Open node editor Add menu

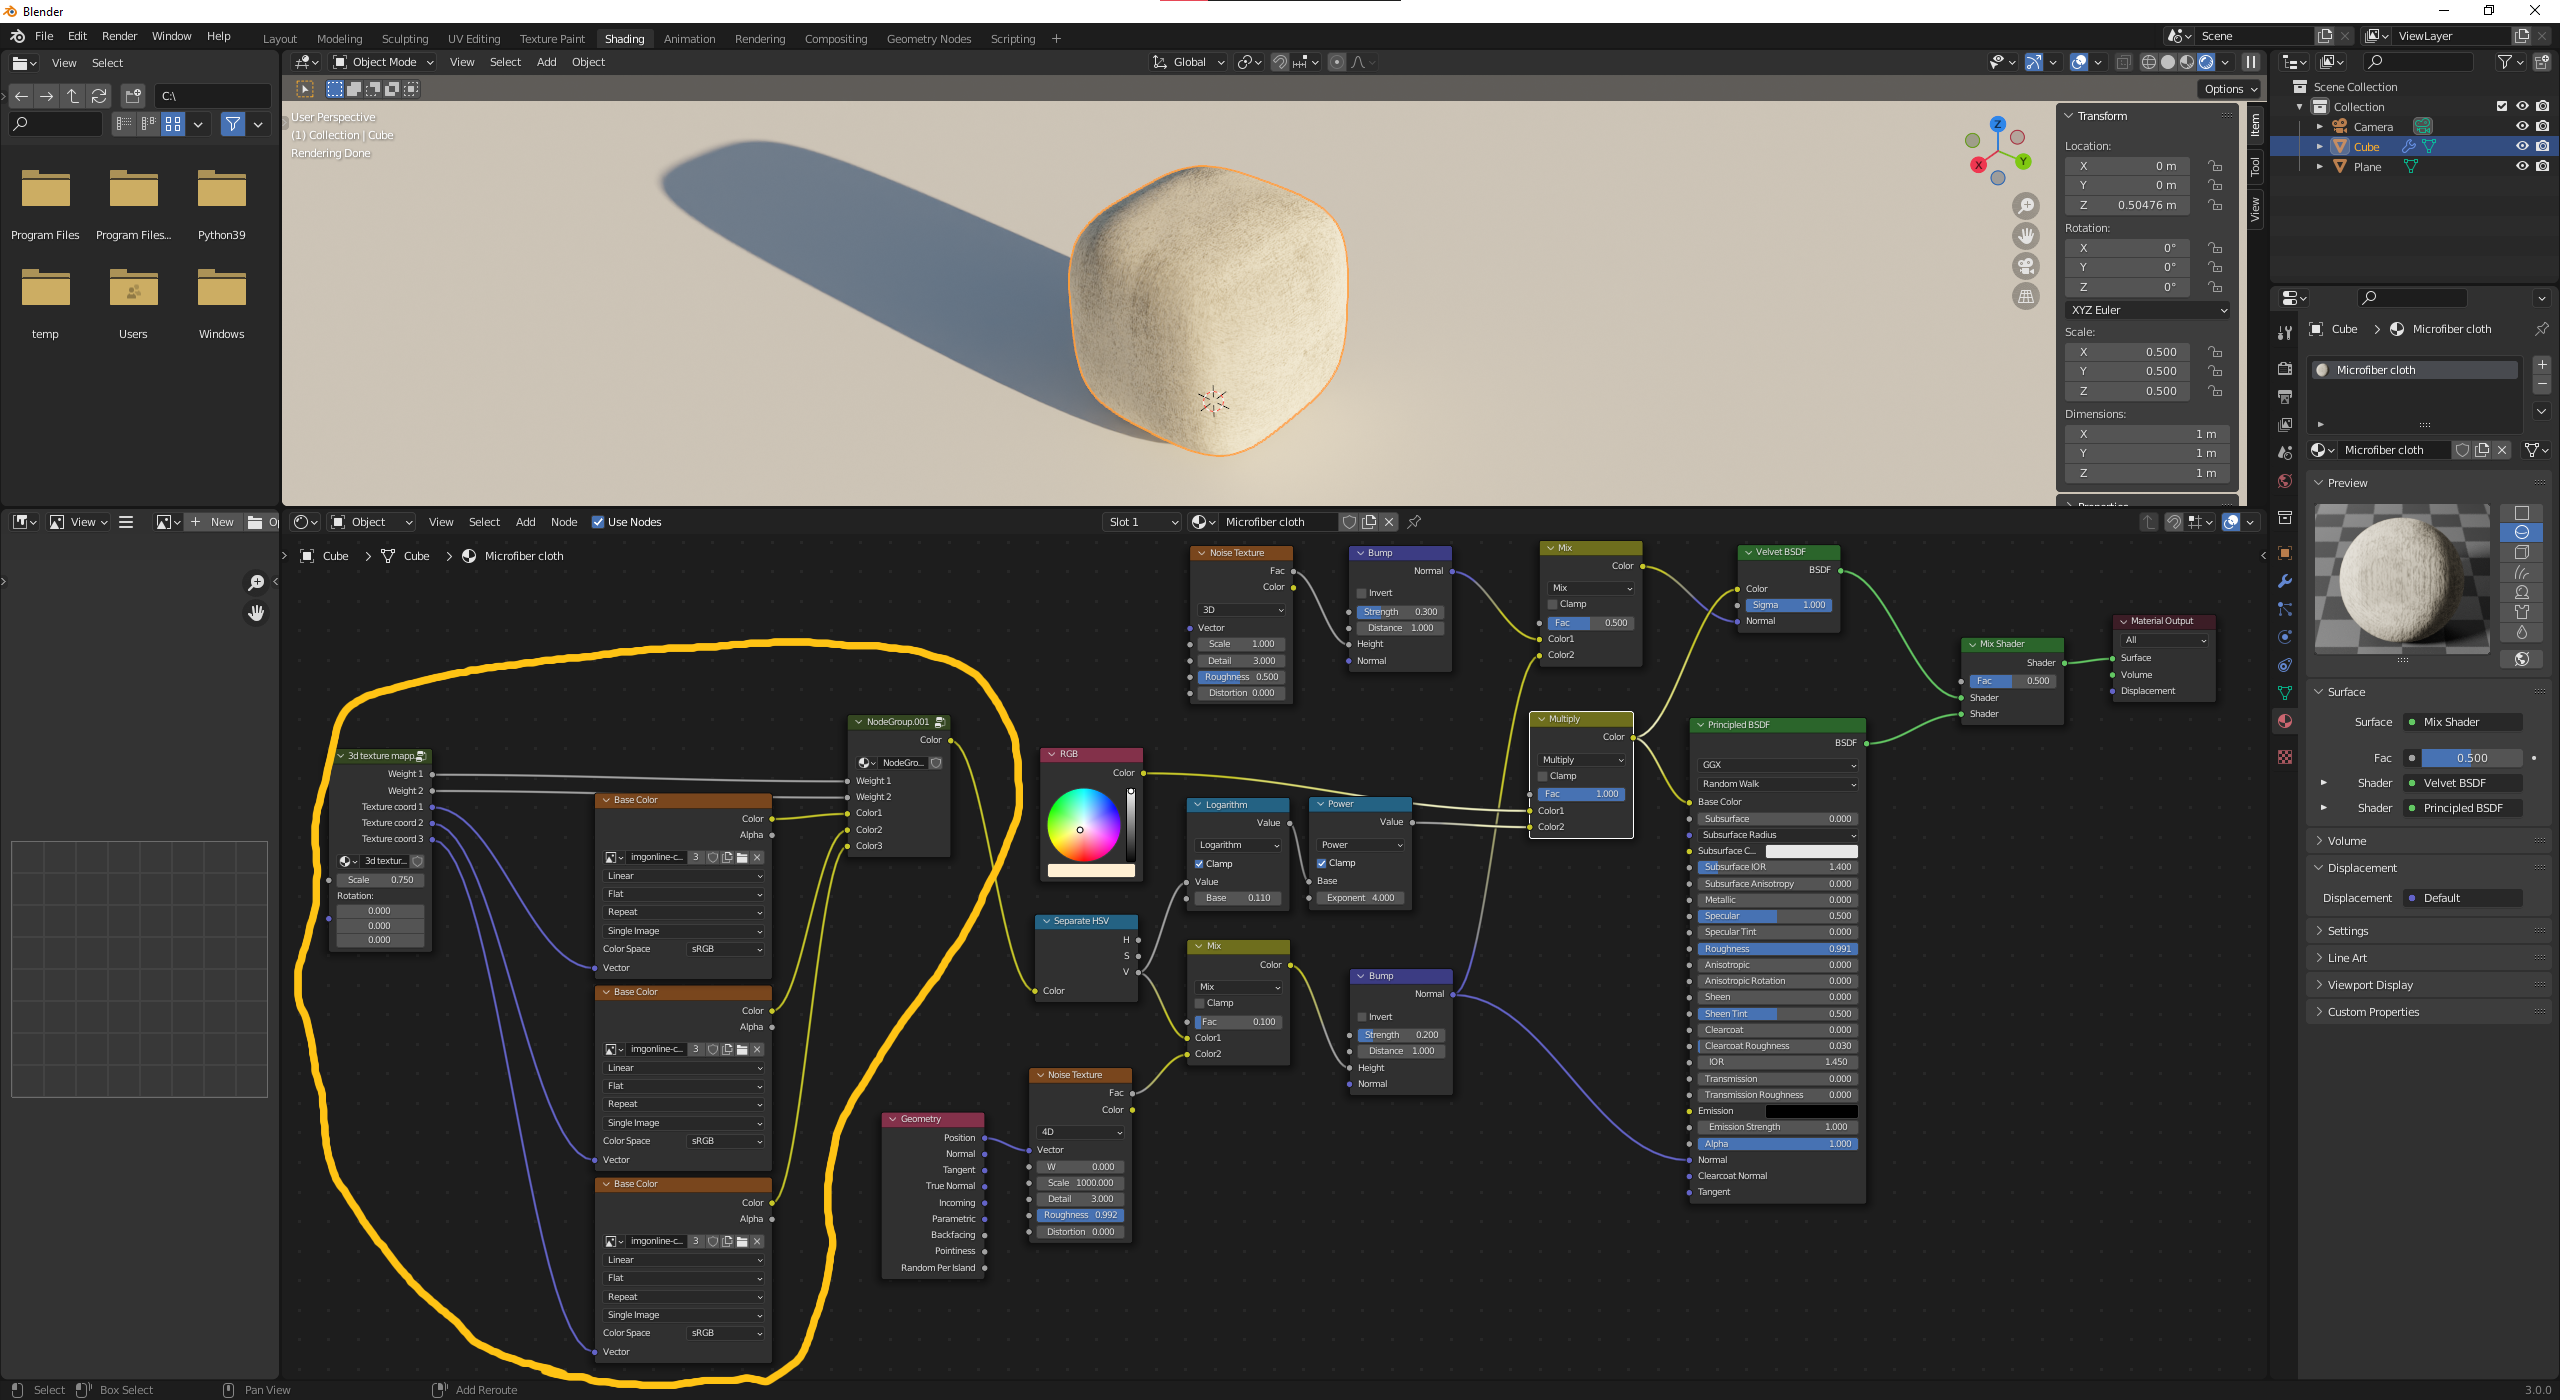pos(525,522)
